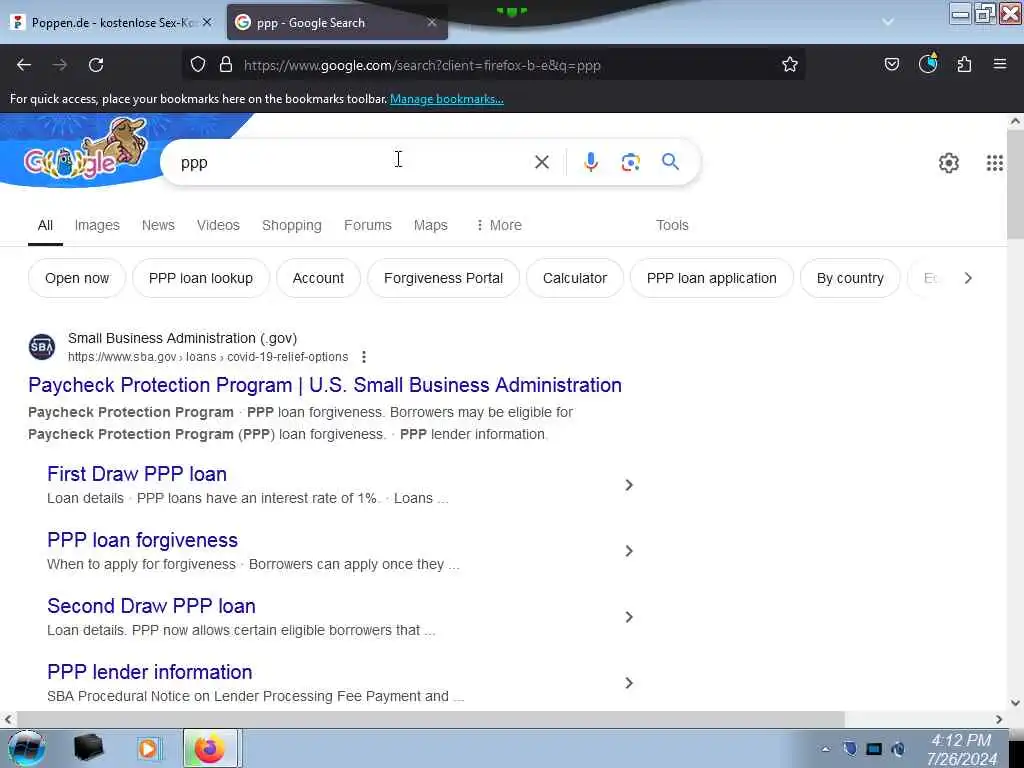Select the Forums search tab
The image size is (1024, 768).
368,225
